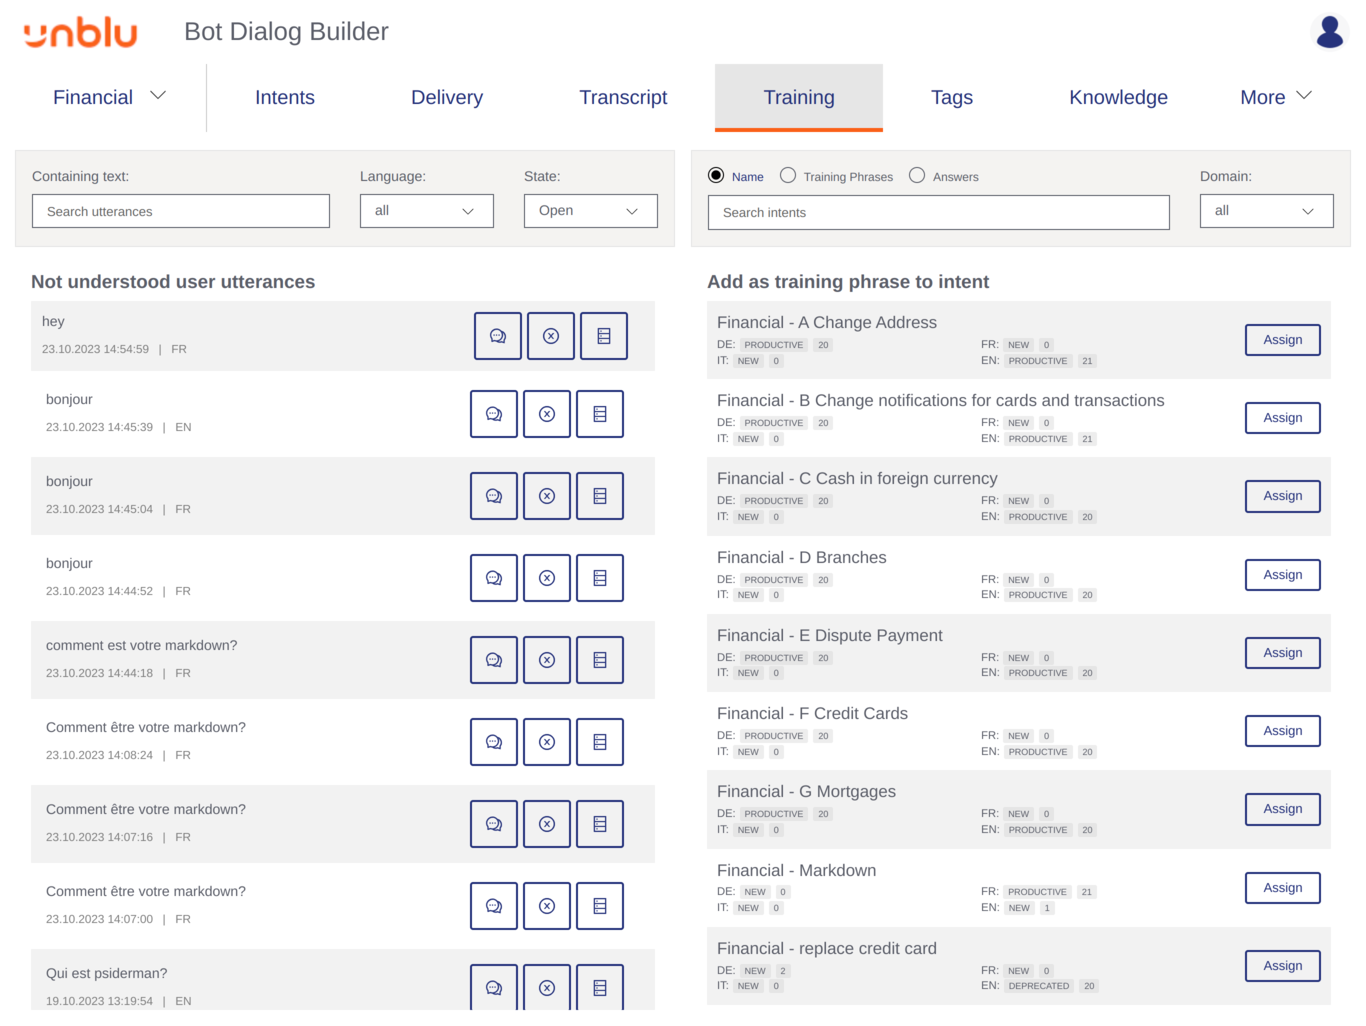Dismiss the second 'bonjour' utterance via X icon
The image size is (1366, 1026).
[x=547, y=496]
